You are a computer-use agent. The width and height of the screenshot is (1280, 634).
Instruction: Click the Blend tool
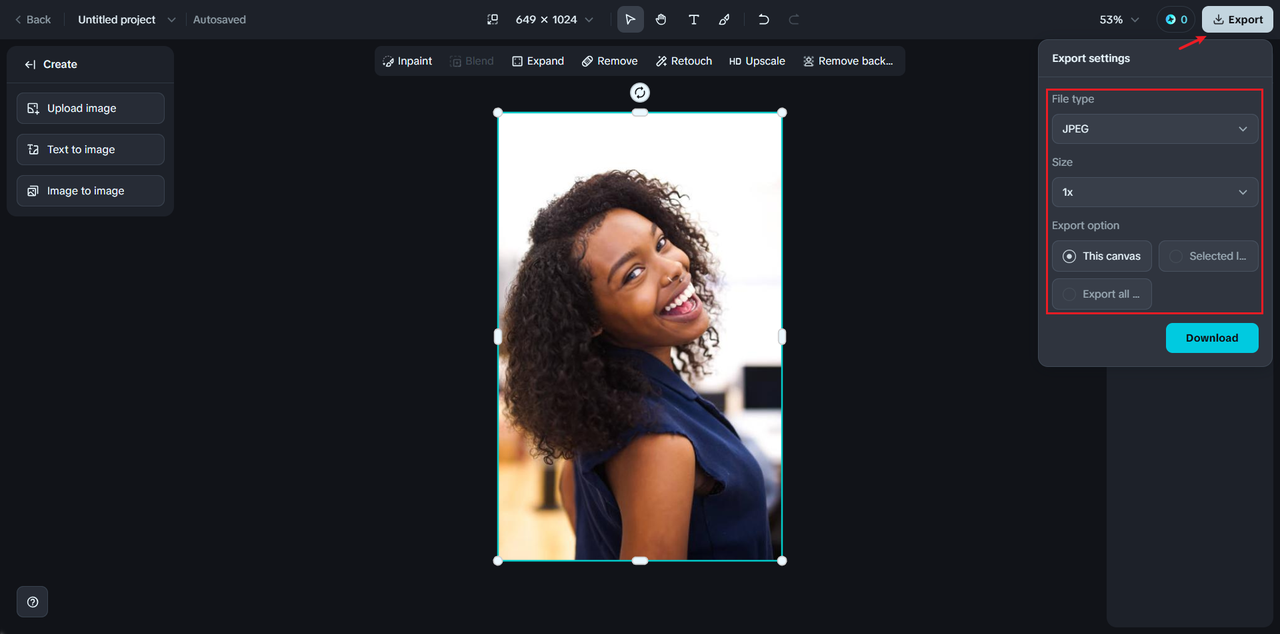471,61
